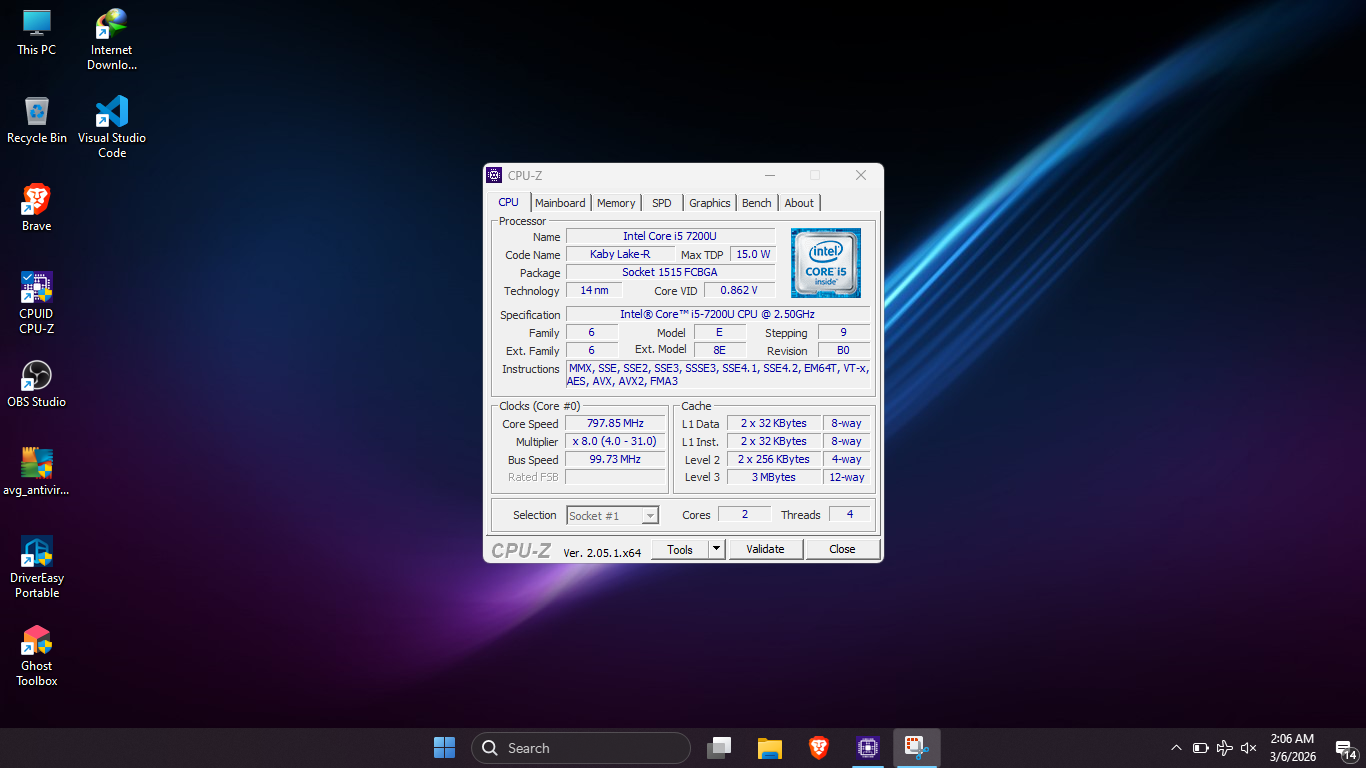Image resolution: width=1366 pixels, height=768 pixels.
Task: Switch to the Mainboard tab
Action: point(560,203)
